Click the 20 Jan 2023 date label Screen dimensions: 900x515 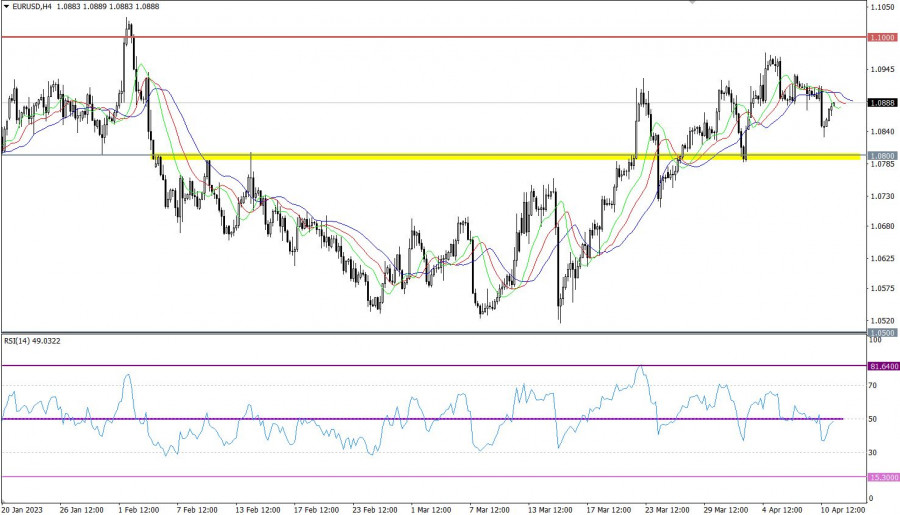click(22, 507)
